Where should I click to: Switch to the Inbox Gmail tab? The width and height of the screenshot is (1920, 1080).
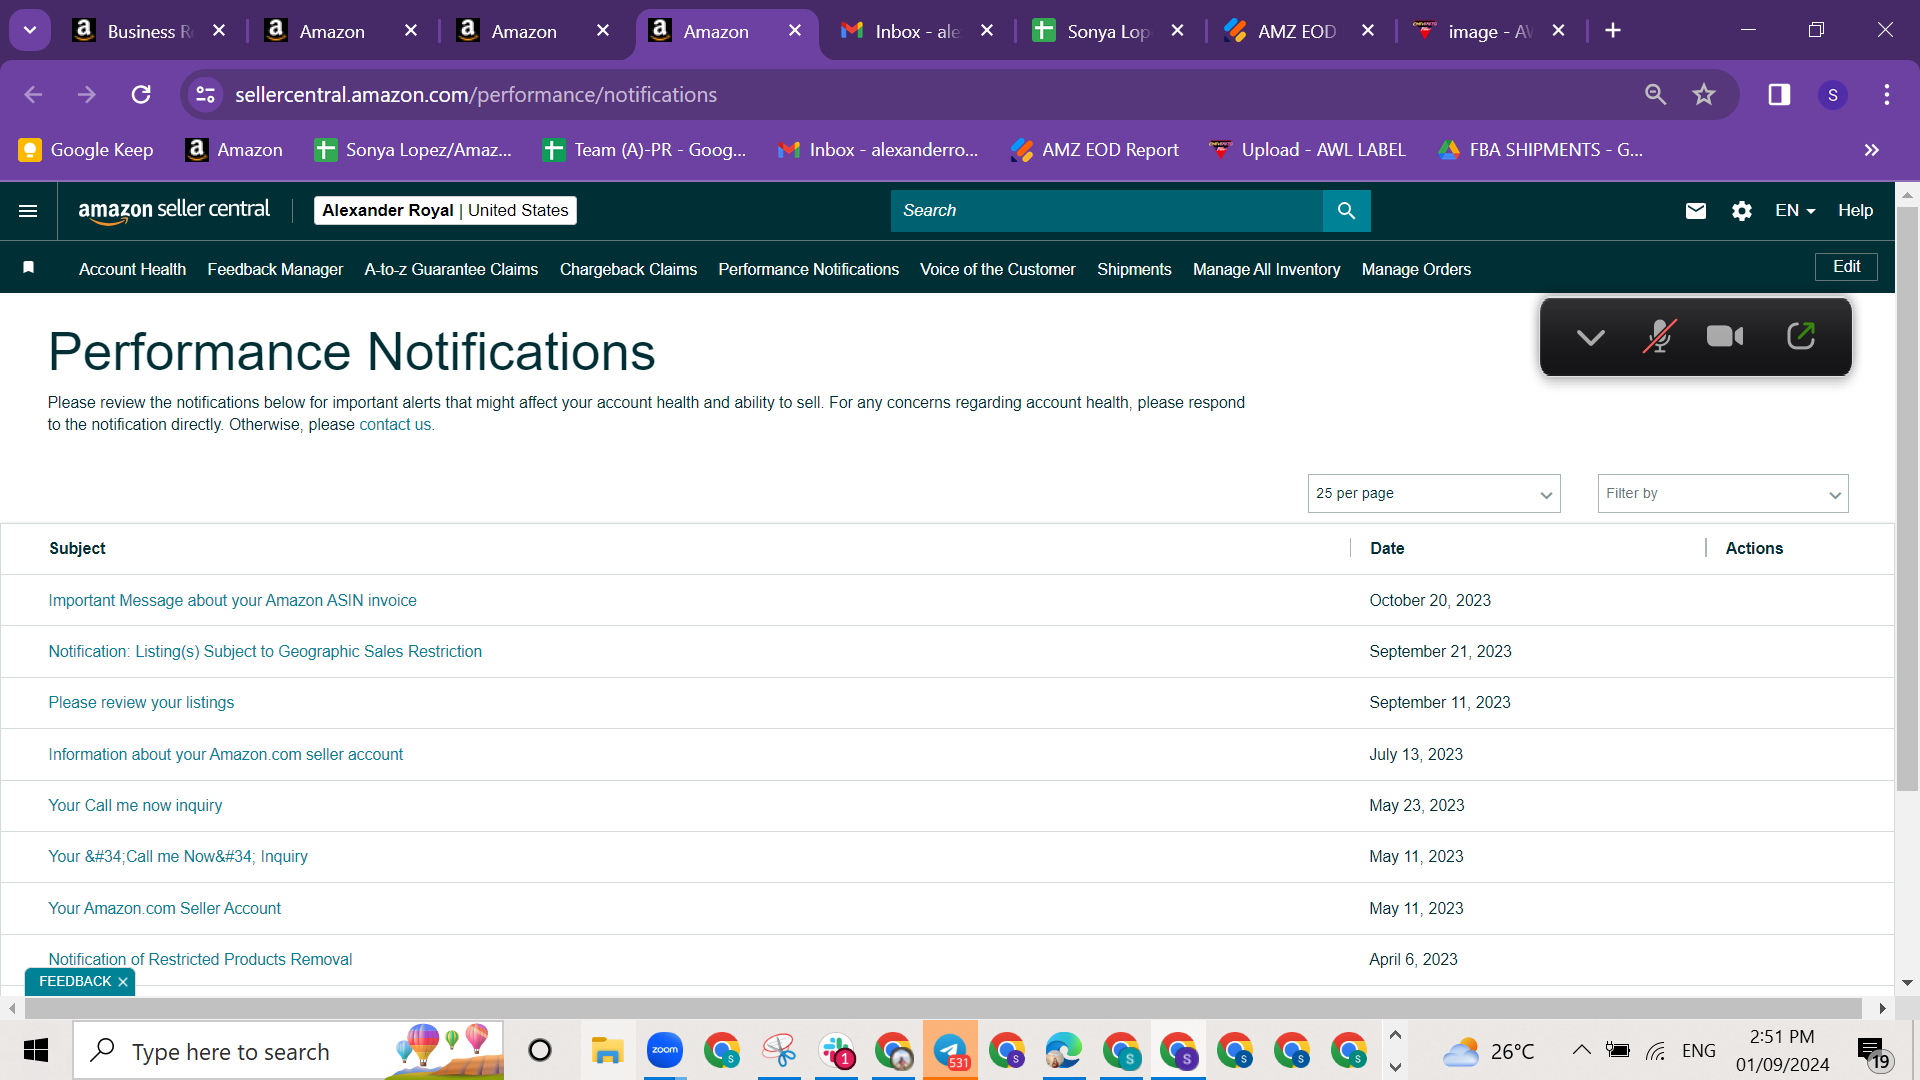917,31
